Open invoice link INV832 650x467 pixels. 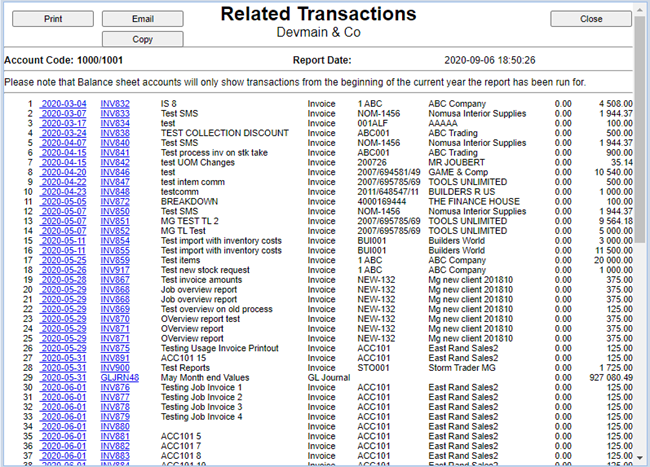point(115,104)
